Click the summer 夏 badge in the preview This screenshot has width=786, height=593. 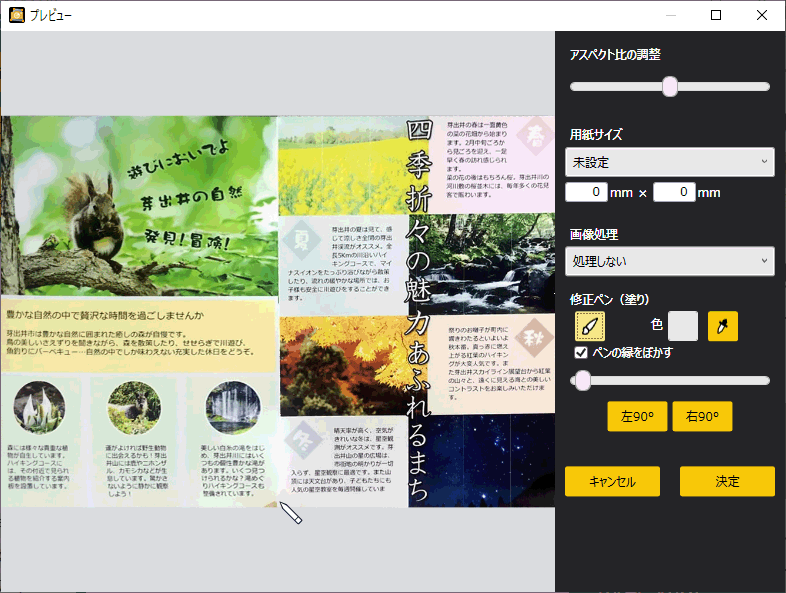(299, 239)
